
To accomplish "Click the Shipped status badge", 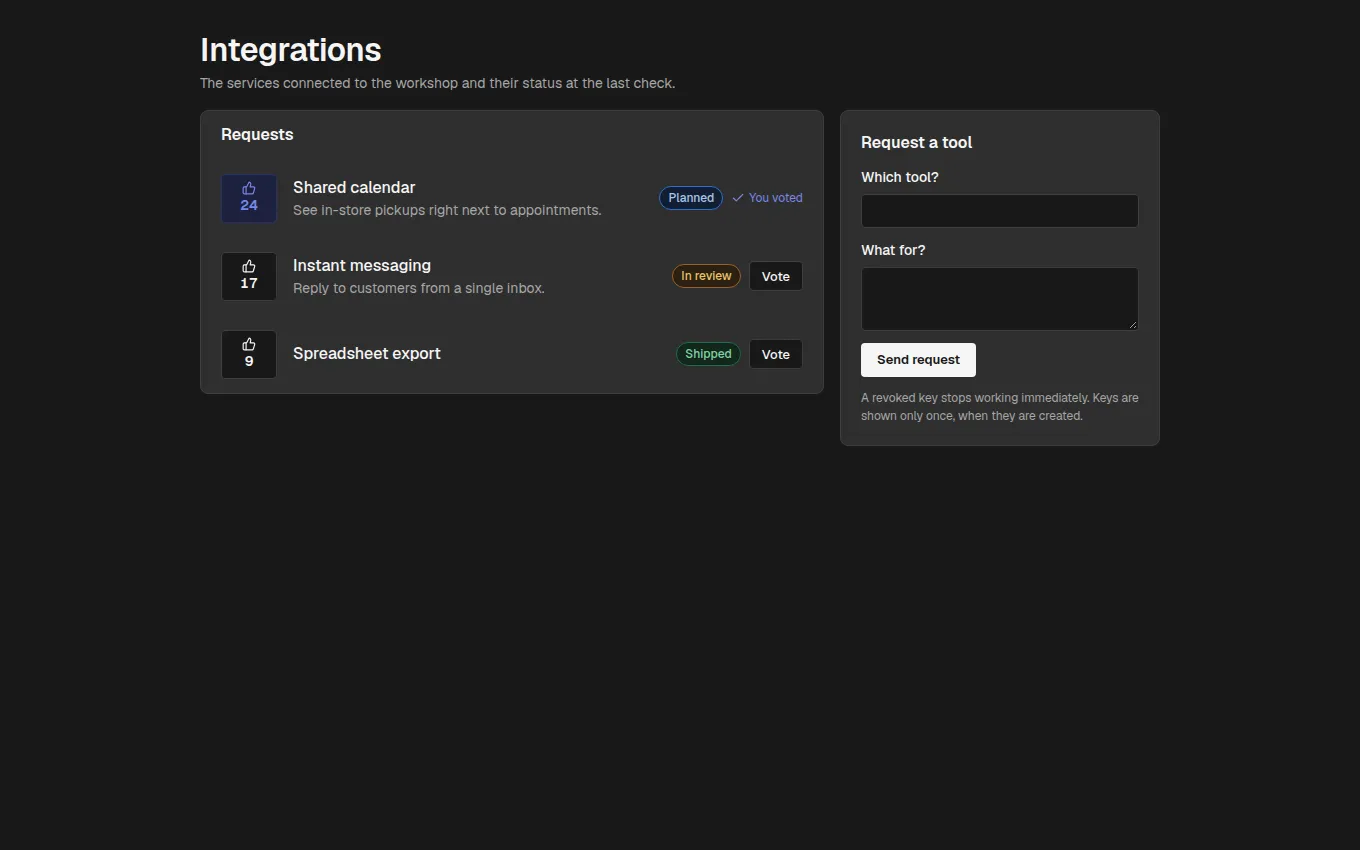I will 708,354.
